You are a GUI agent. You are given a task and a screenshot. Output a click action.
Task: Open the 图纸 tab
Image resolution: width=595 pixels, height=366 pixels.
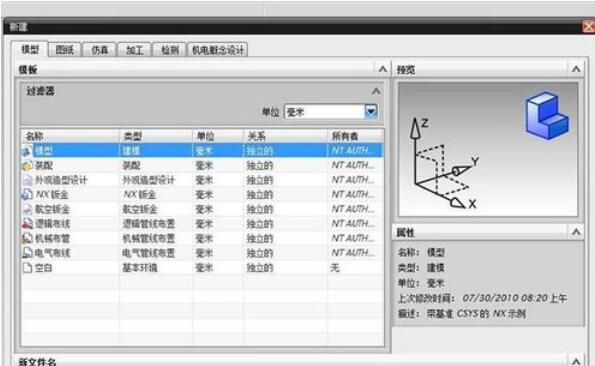click(x=64, y=50)
